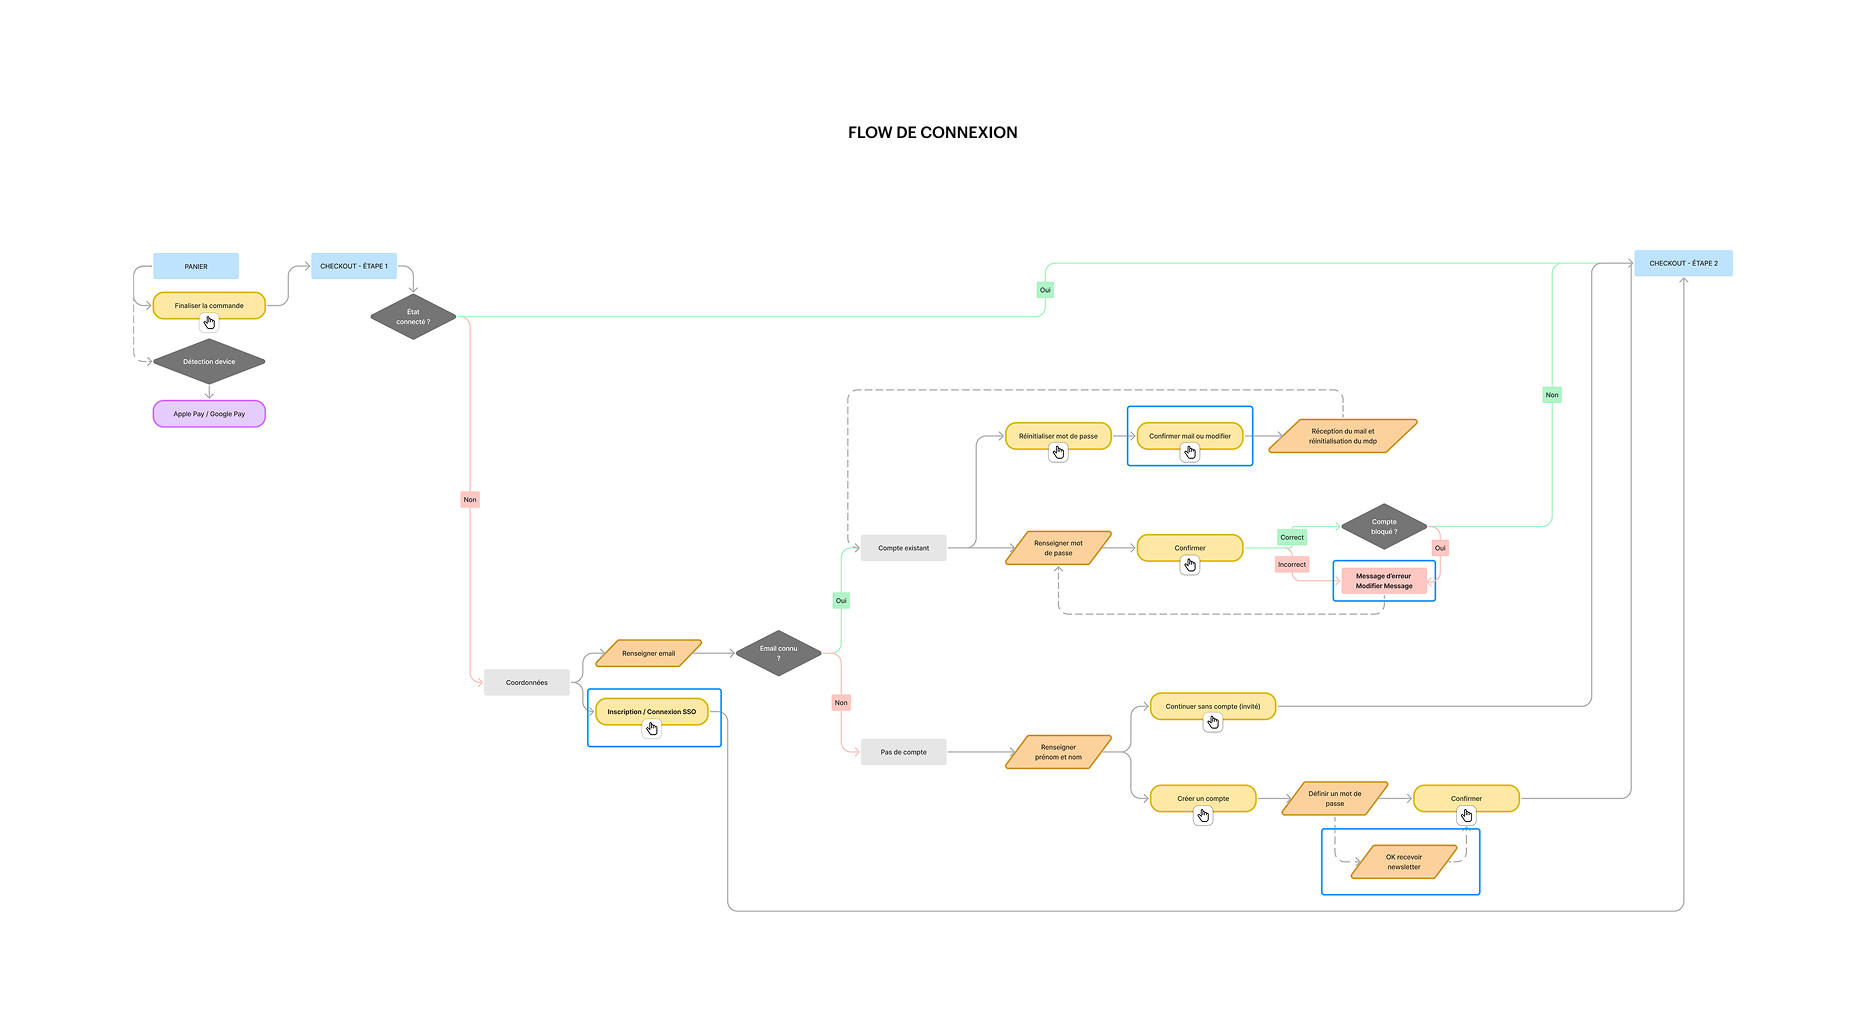Select the "État connecté ?" decision diamond
Viewport: 1866px width, 1032px height.
(412, 317)
